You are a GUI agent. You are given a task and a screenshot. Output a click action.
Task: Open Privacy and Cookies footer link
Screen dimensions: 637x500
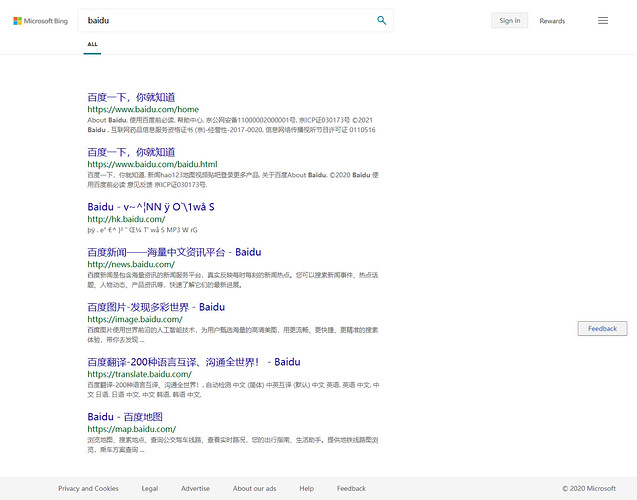click(x=88, y=488)
